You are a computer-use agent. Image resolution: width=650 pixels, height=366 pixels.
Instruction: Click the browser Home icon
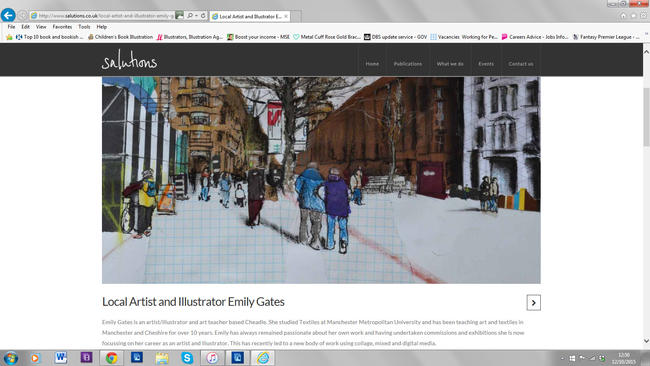[623, 15]
